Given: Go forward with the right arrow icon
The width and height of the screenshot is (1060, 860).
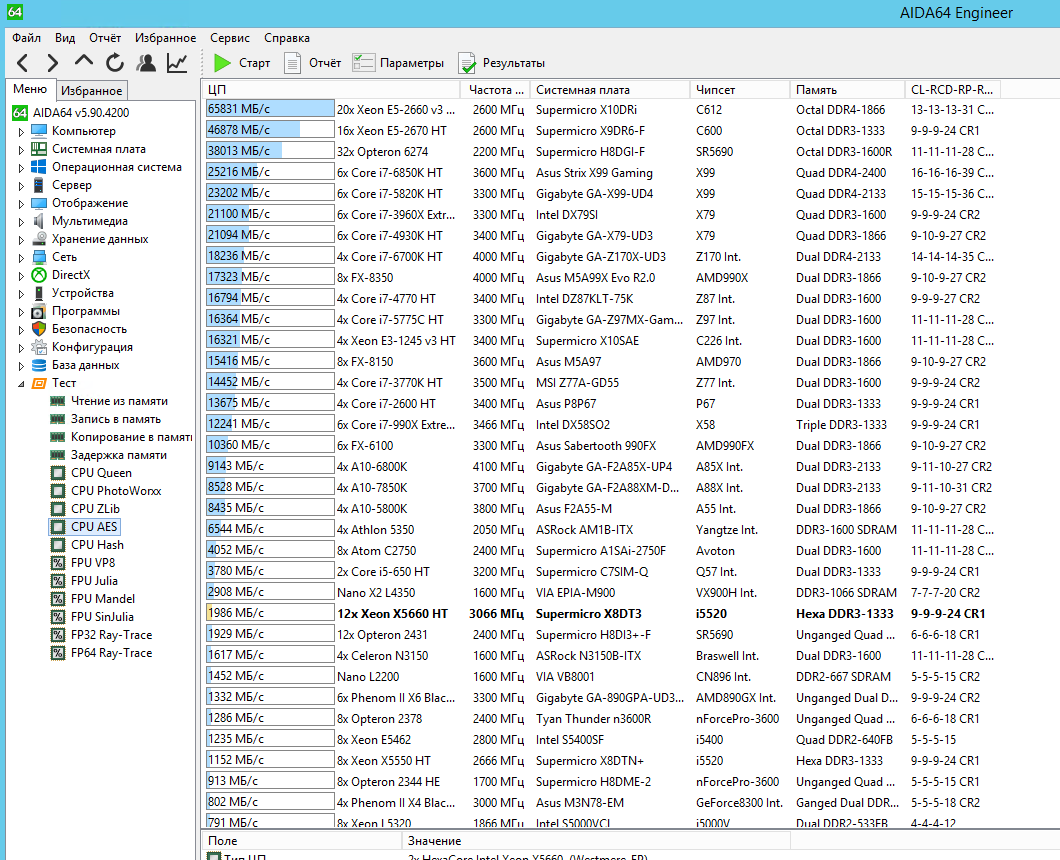Looking at the screenshot, I should 53,63.
